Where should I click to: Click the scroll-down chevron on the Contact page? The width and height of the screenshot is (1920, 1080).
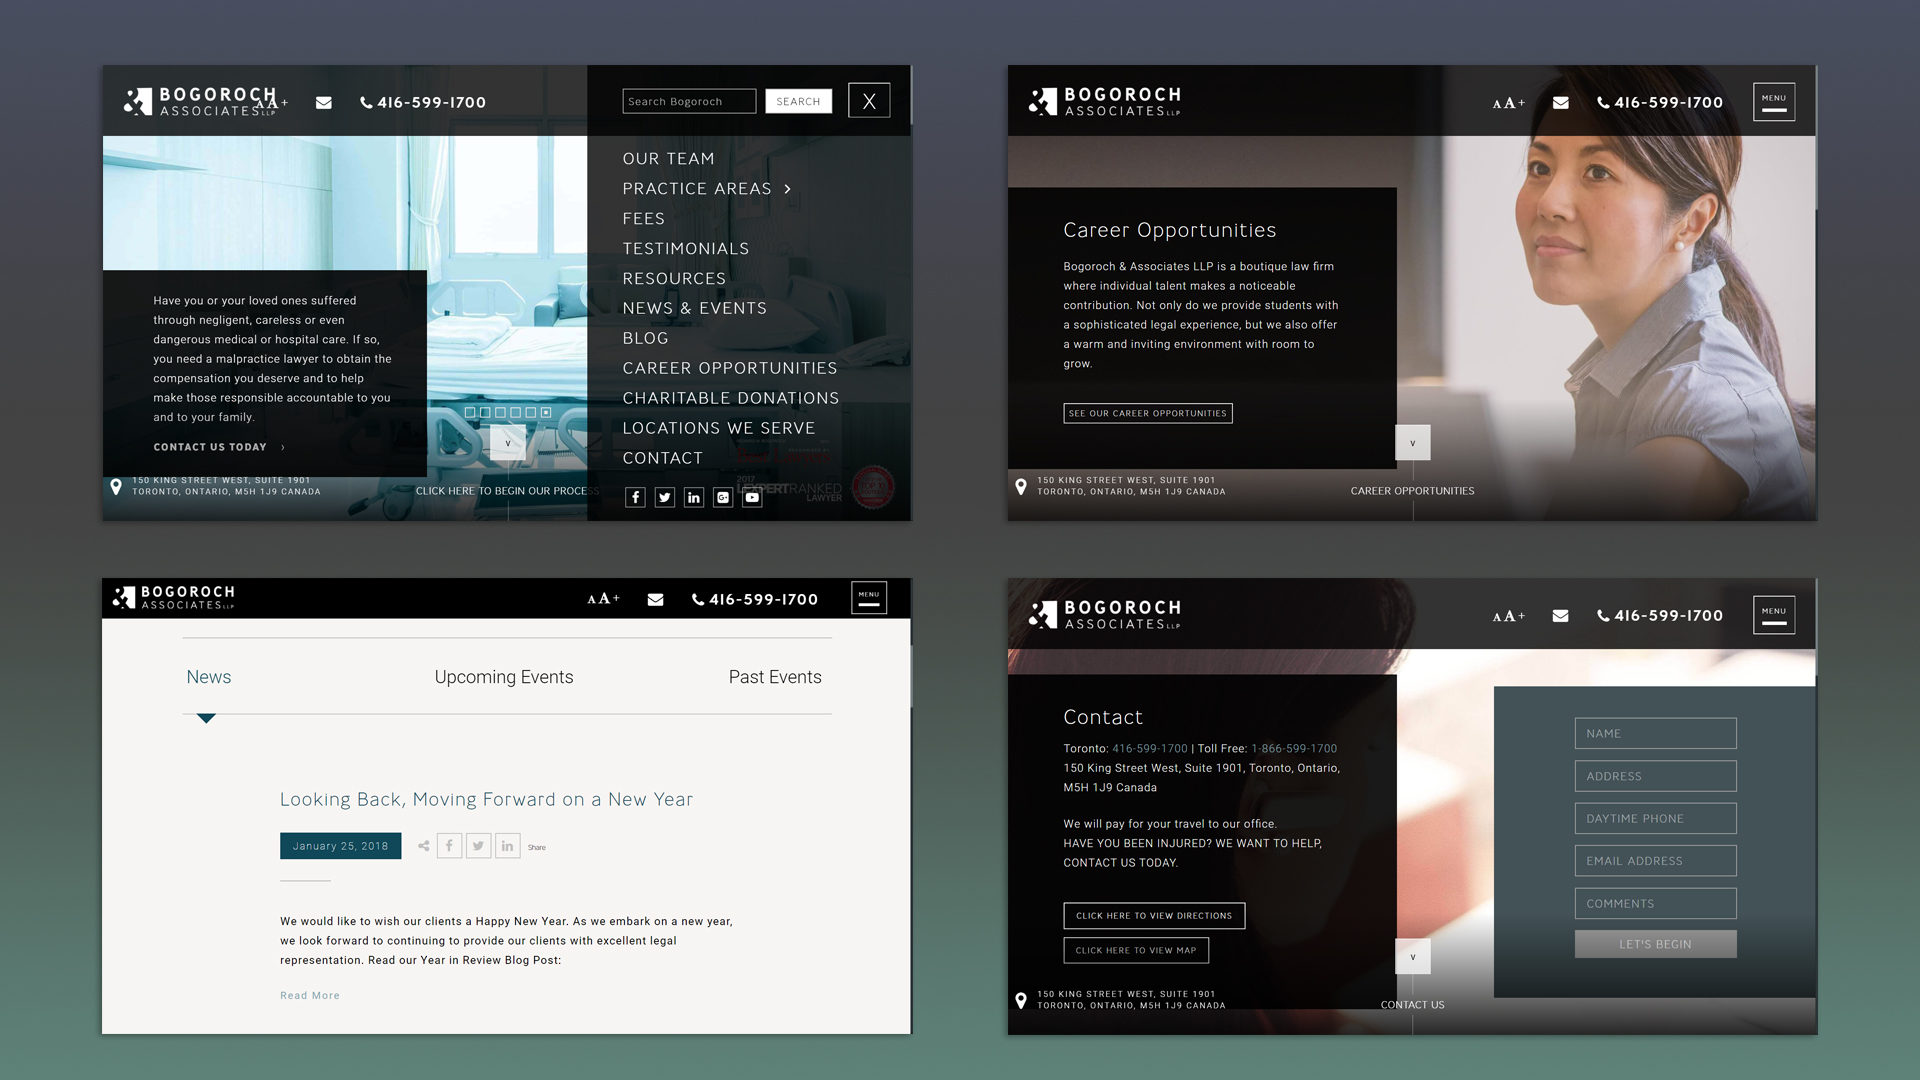(1412, 957)
